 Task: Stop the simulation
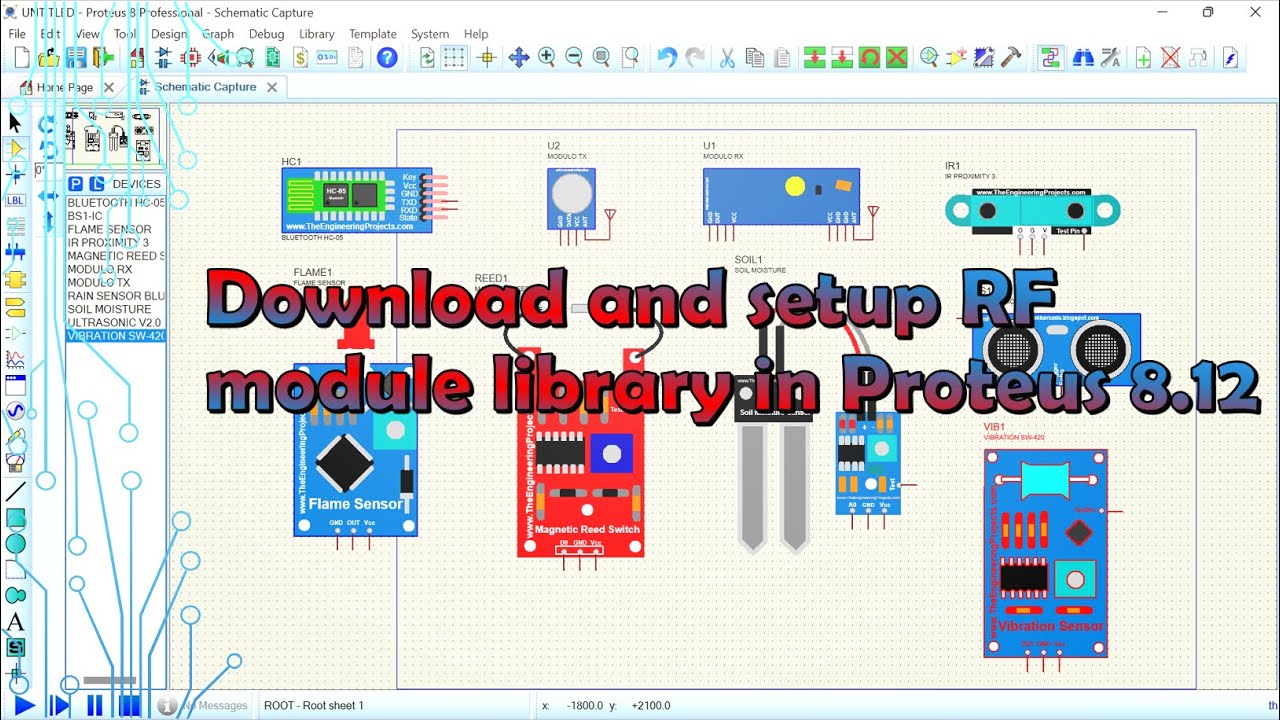(x=129, y=706)
